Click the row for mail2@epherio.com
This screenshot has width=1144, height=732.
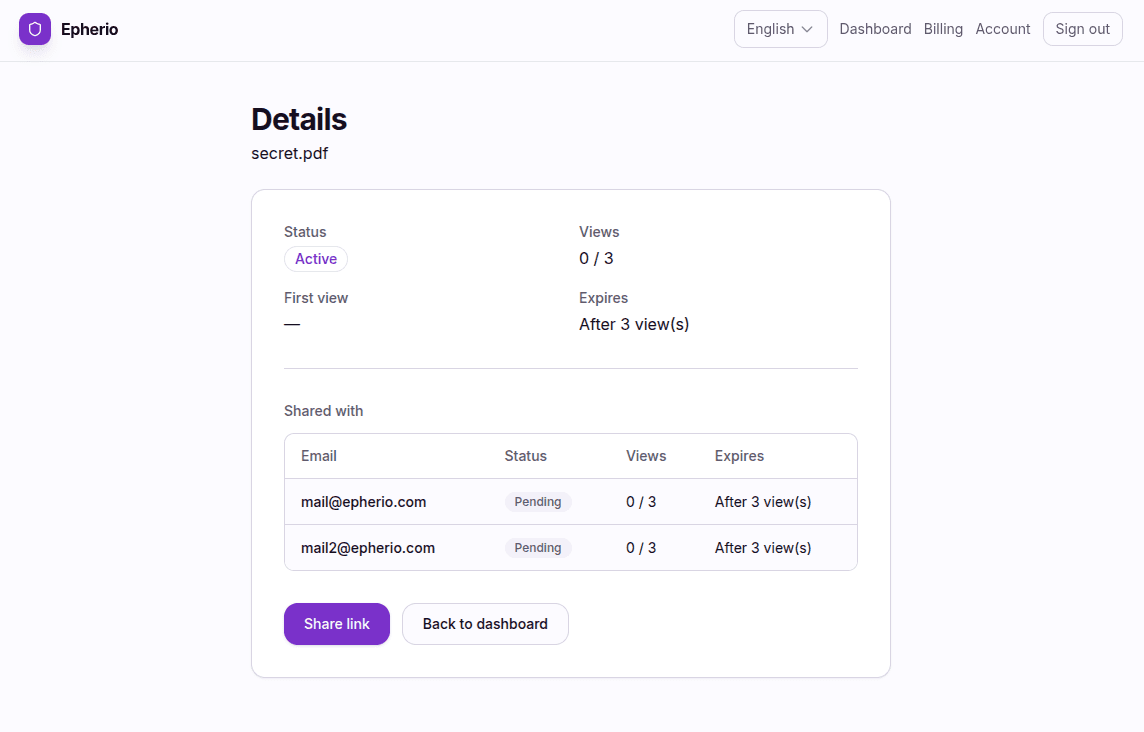coord(368,547)
